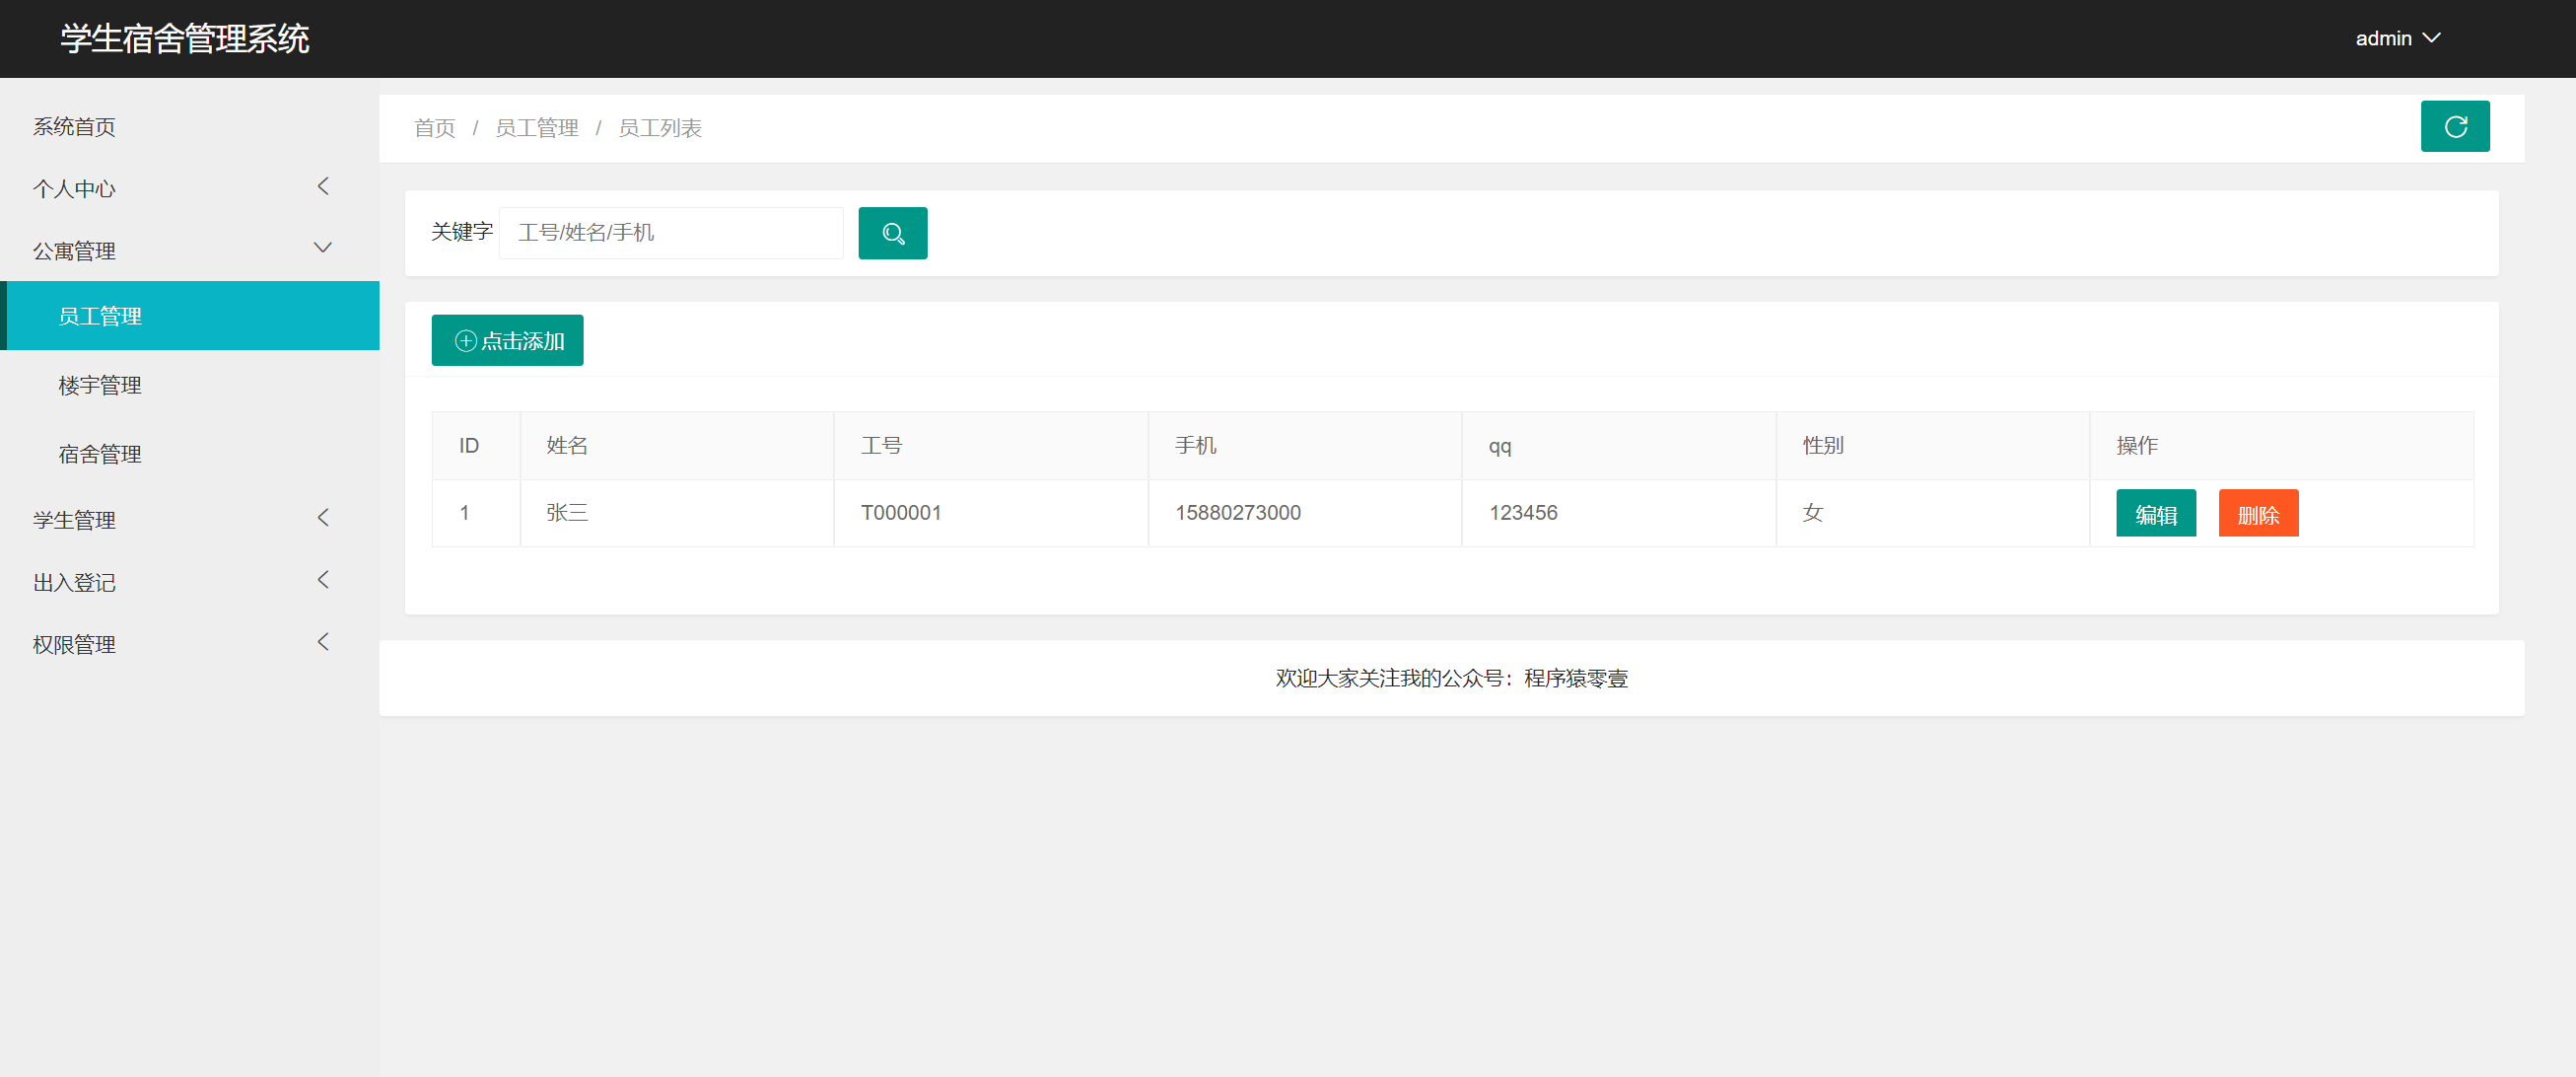Select 员工管理 submenu item
This screenshot has width=2576, height=1077.
[100, 316]
